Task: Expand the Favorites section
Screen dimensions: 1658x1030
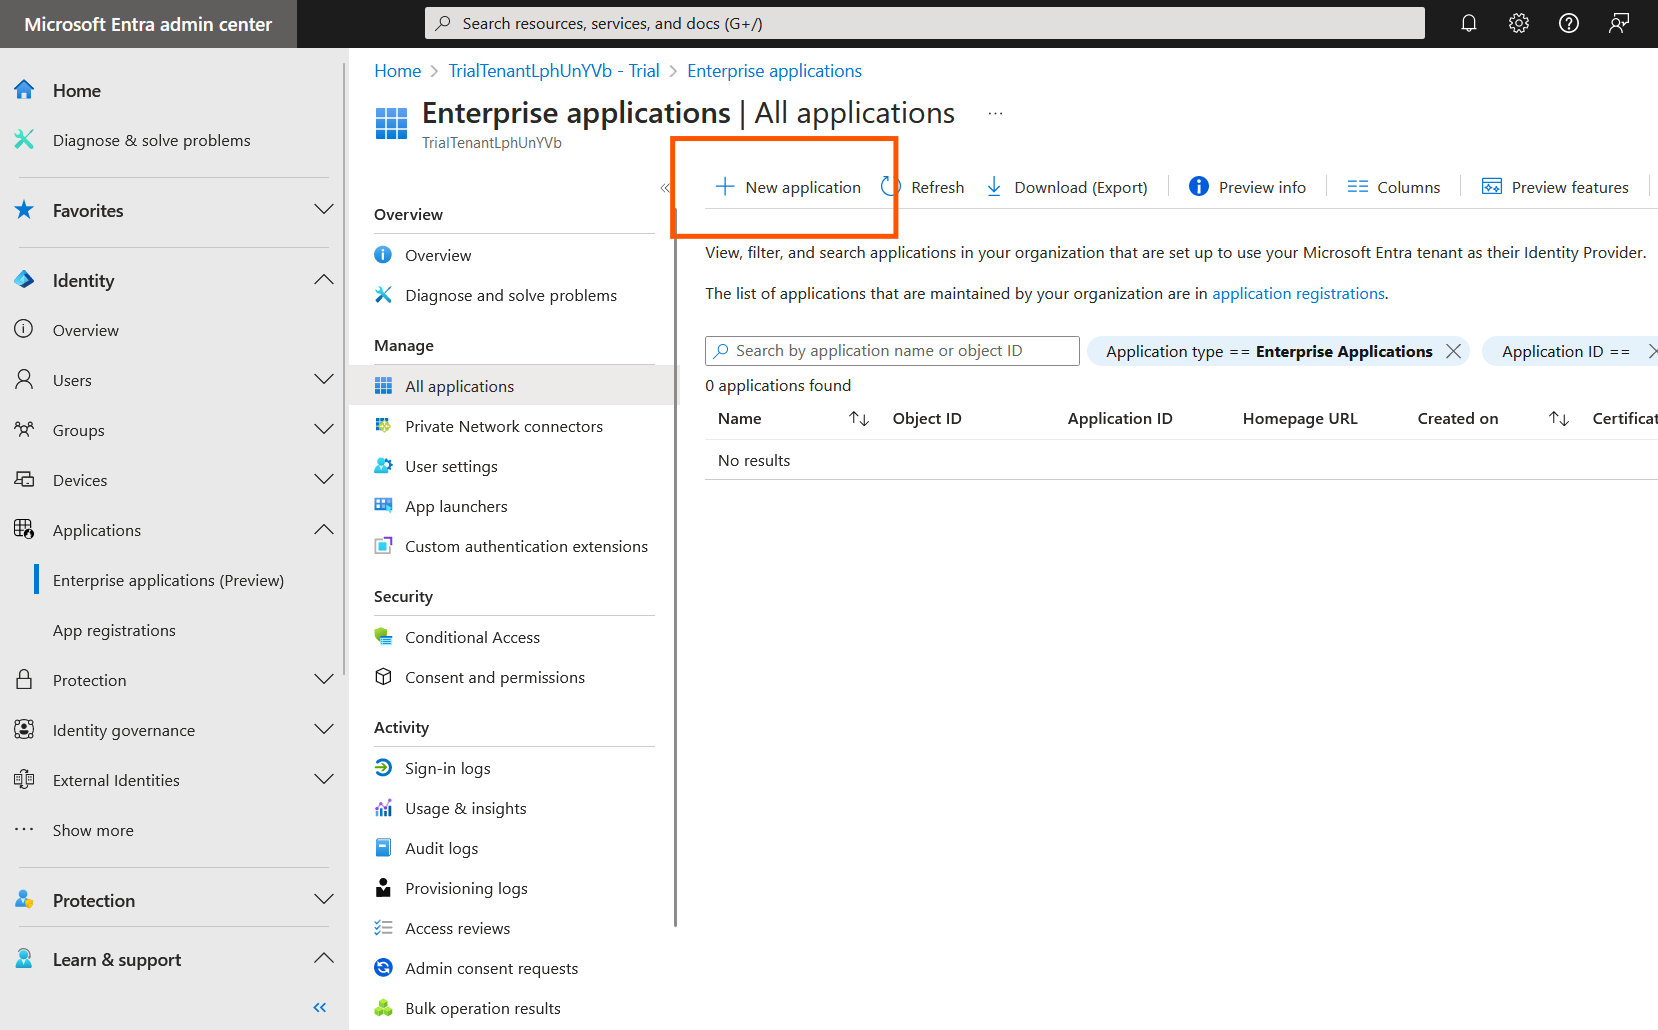Action: [x=323, y=210]
